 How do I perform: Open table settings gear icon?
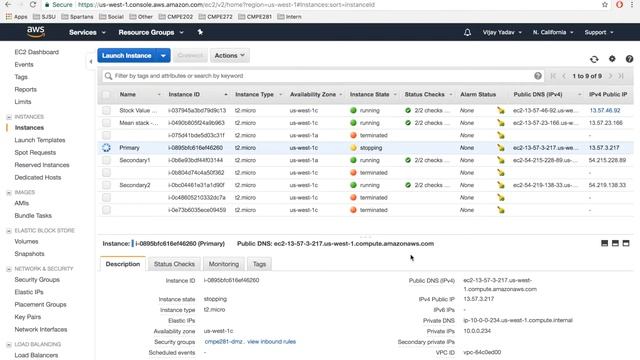[x=612, y=59]
